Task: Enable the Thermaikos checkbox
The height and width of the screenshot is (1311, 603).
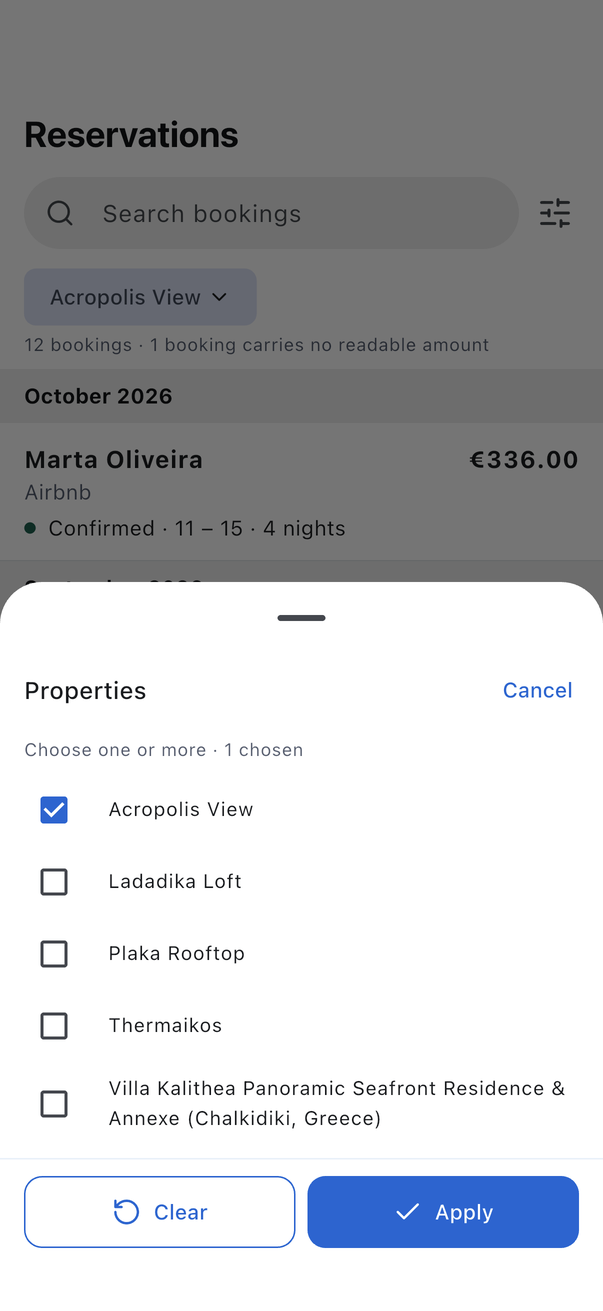Action: (x=54, y=1026)
